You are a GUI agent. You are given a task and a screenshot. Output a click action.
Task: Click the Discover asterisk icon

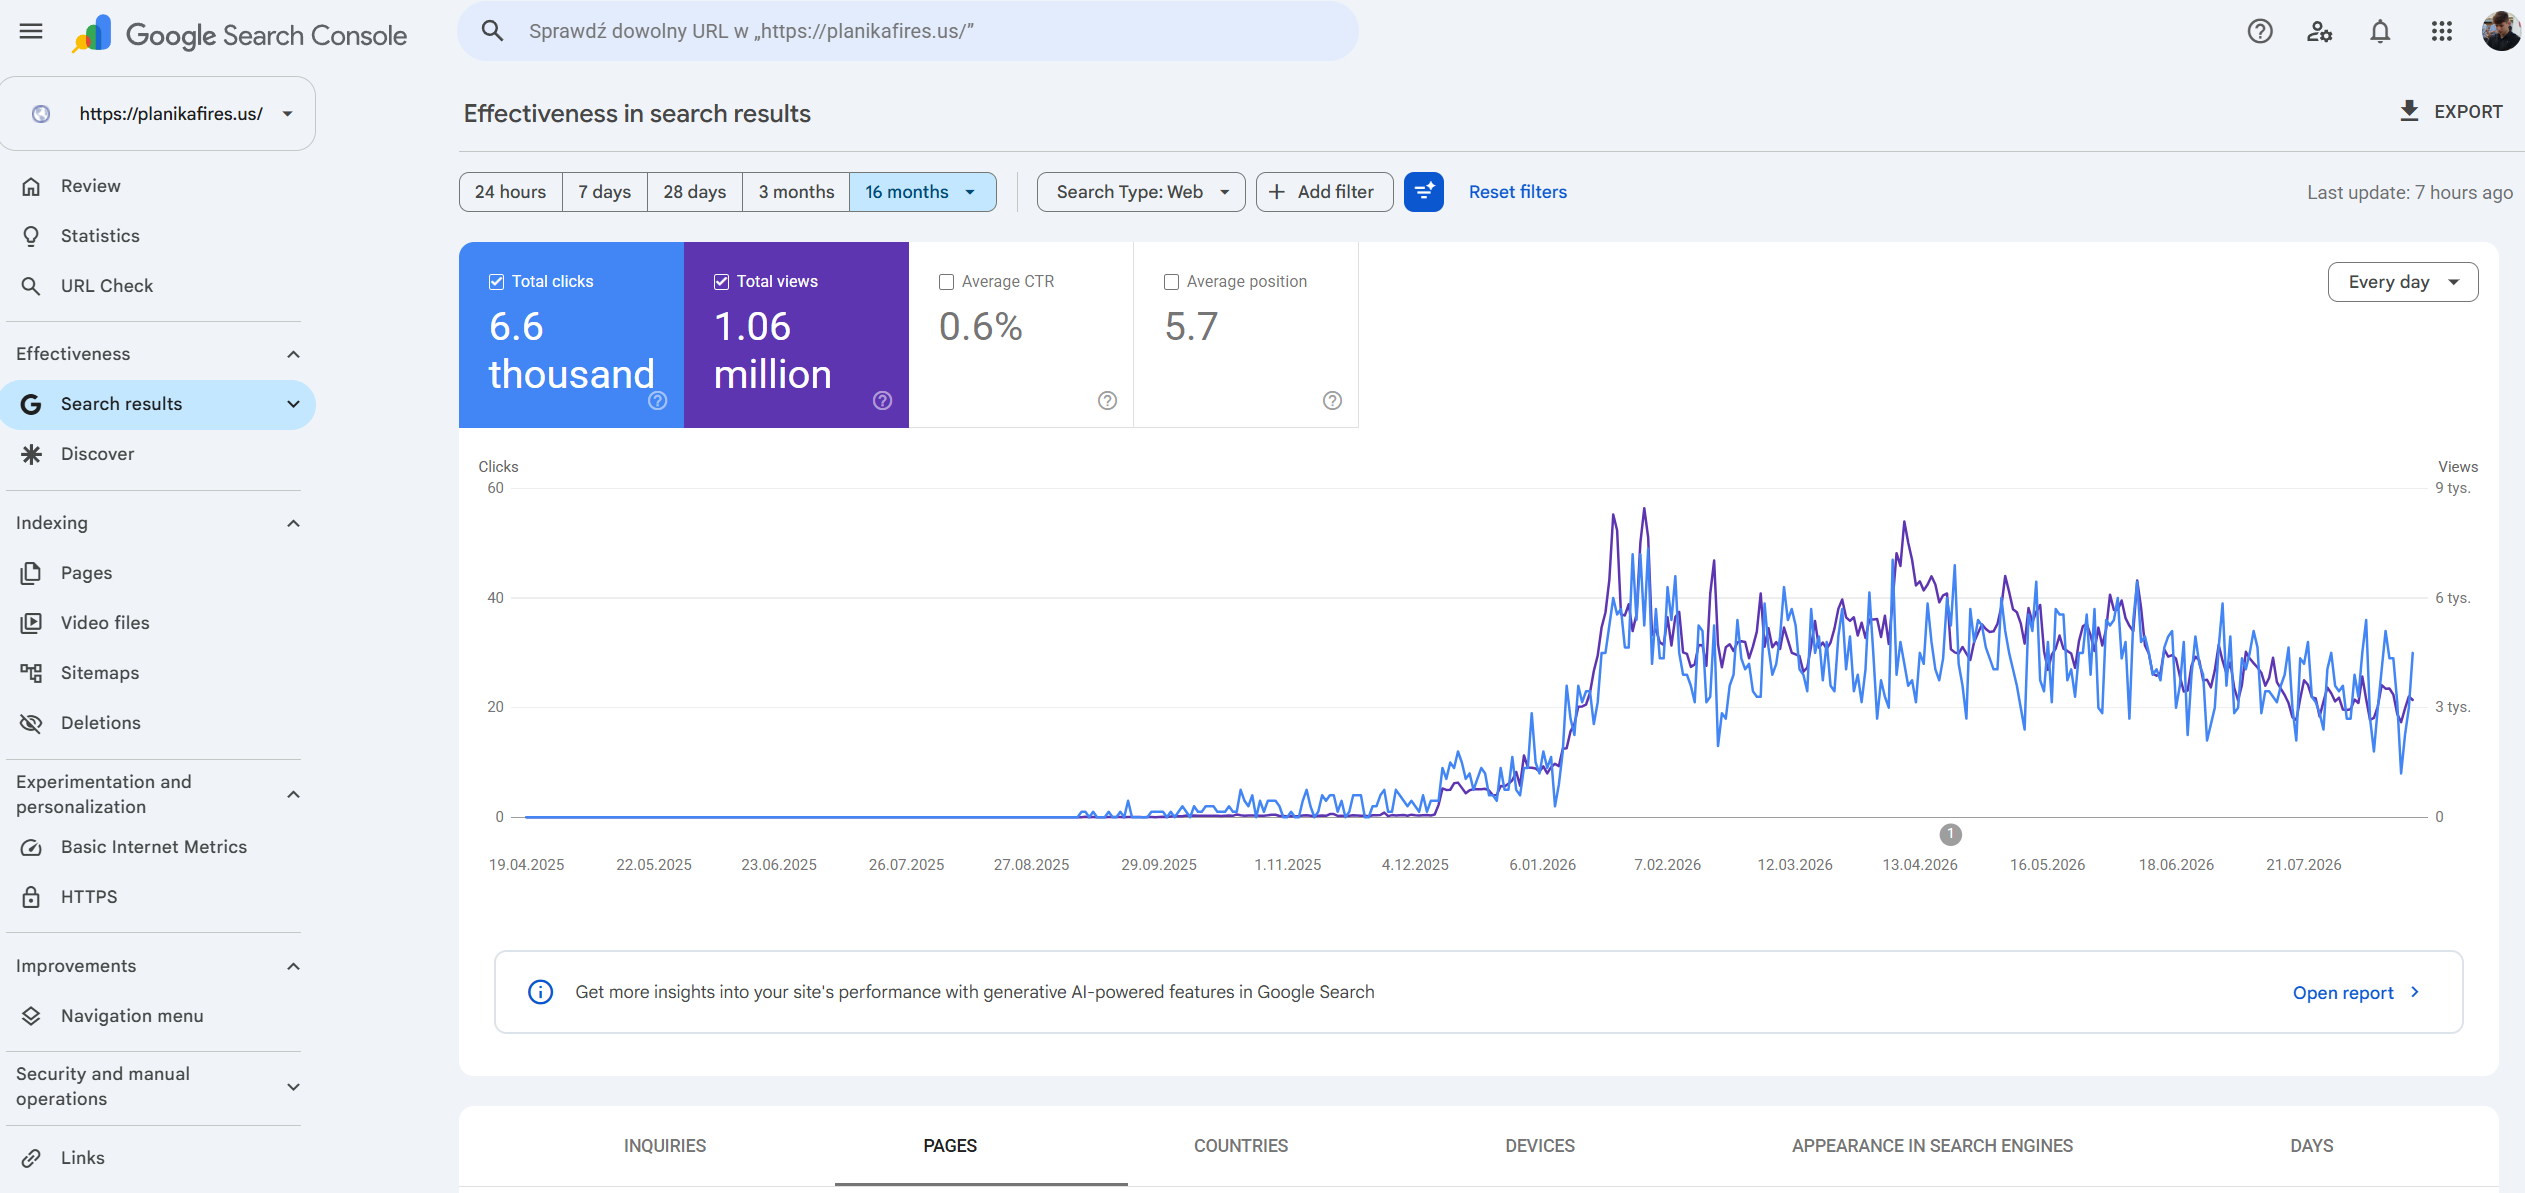pos(31,454)
